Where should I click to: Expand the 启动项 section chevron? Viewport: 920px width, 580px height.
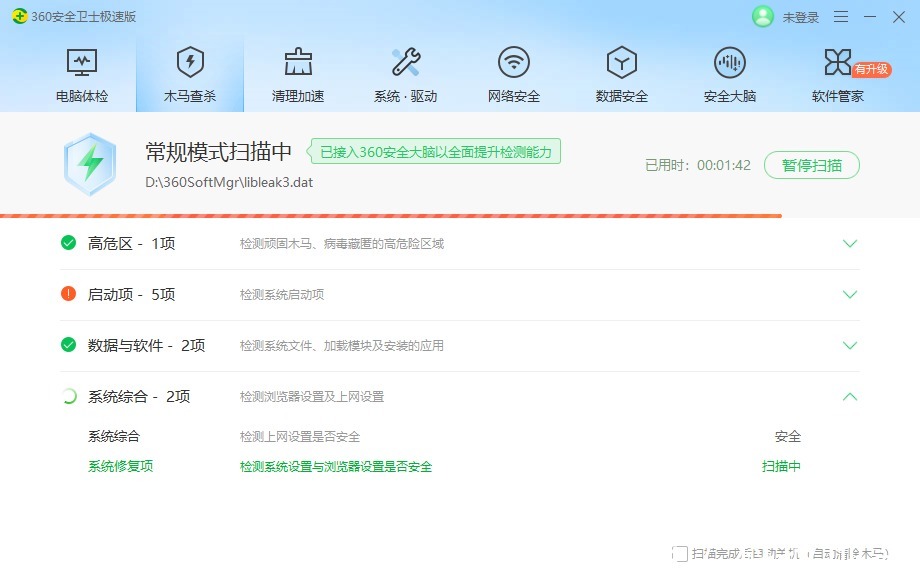point(850,294)
